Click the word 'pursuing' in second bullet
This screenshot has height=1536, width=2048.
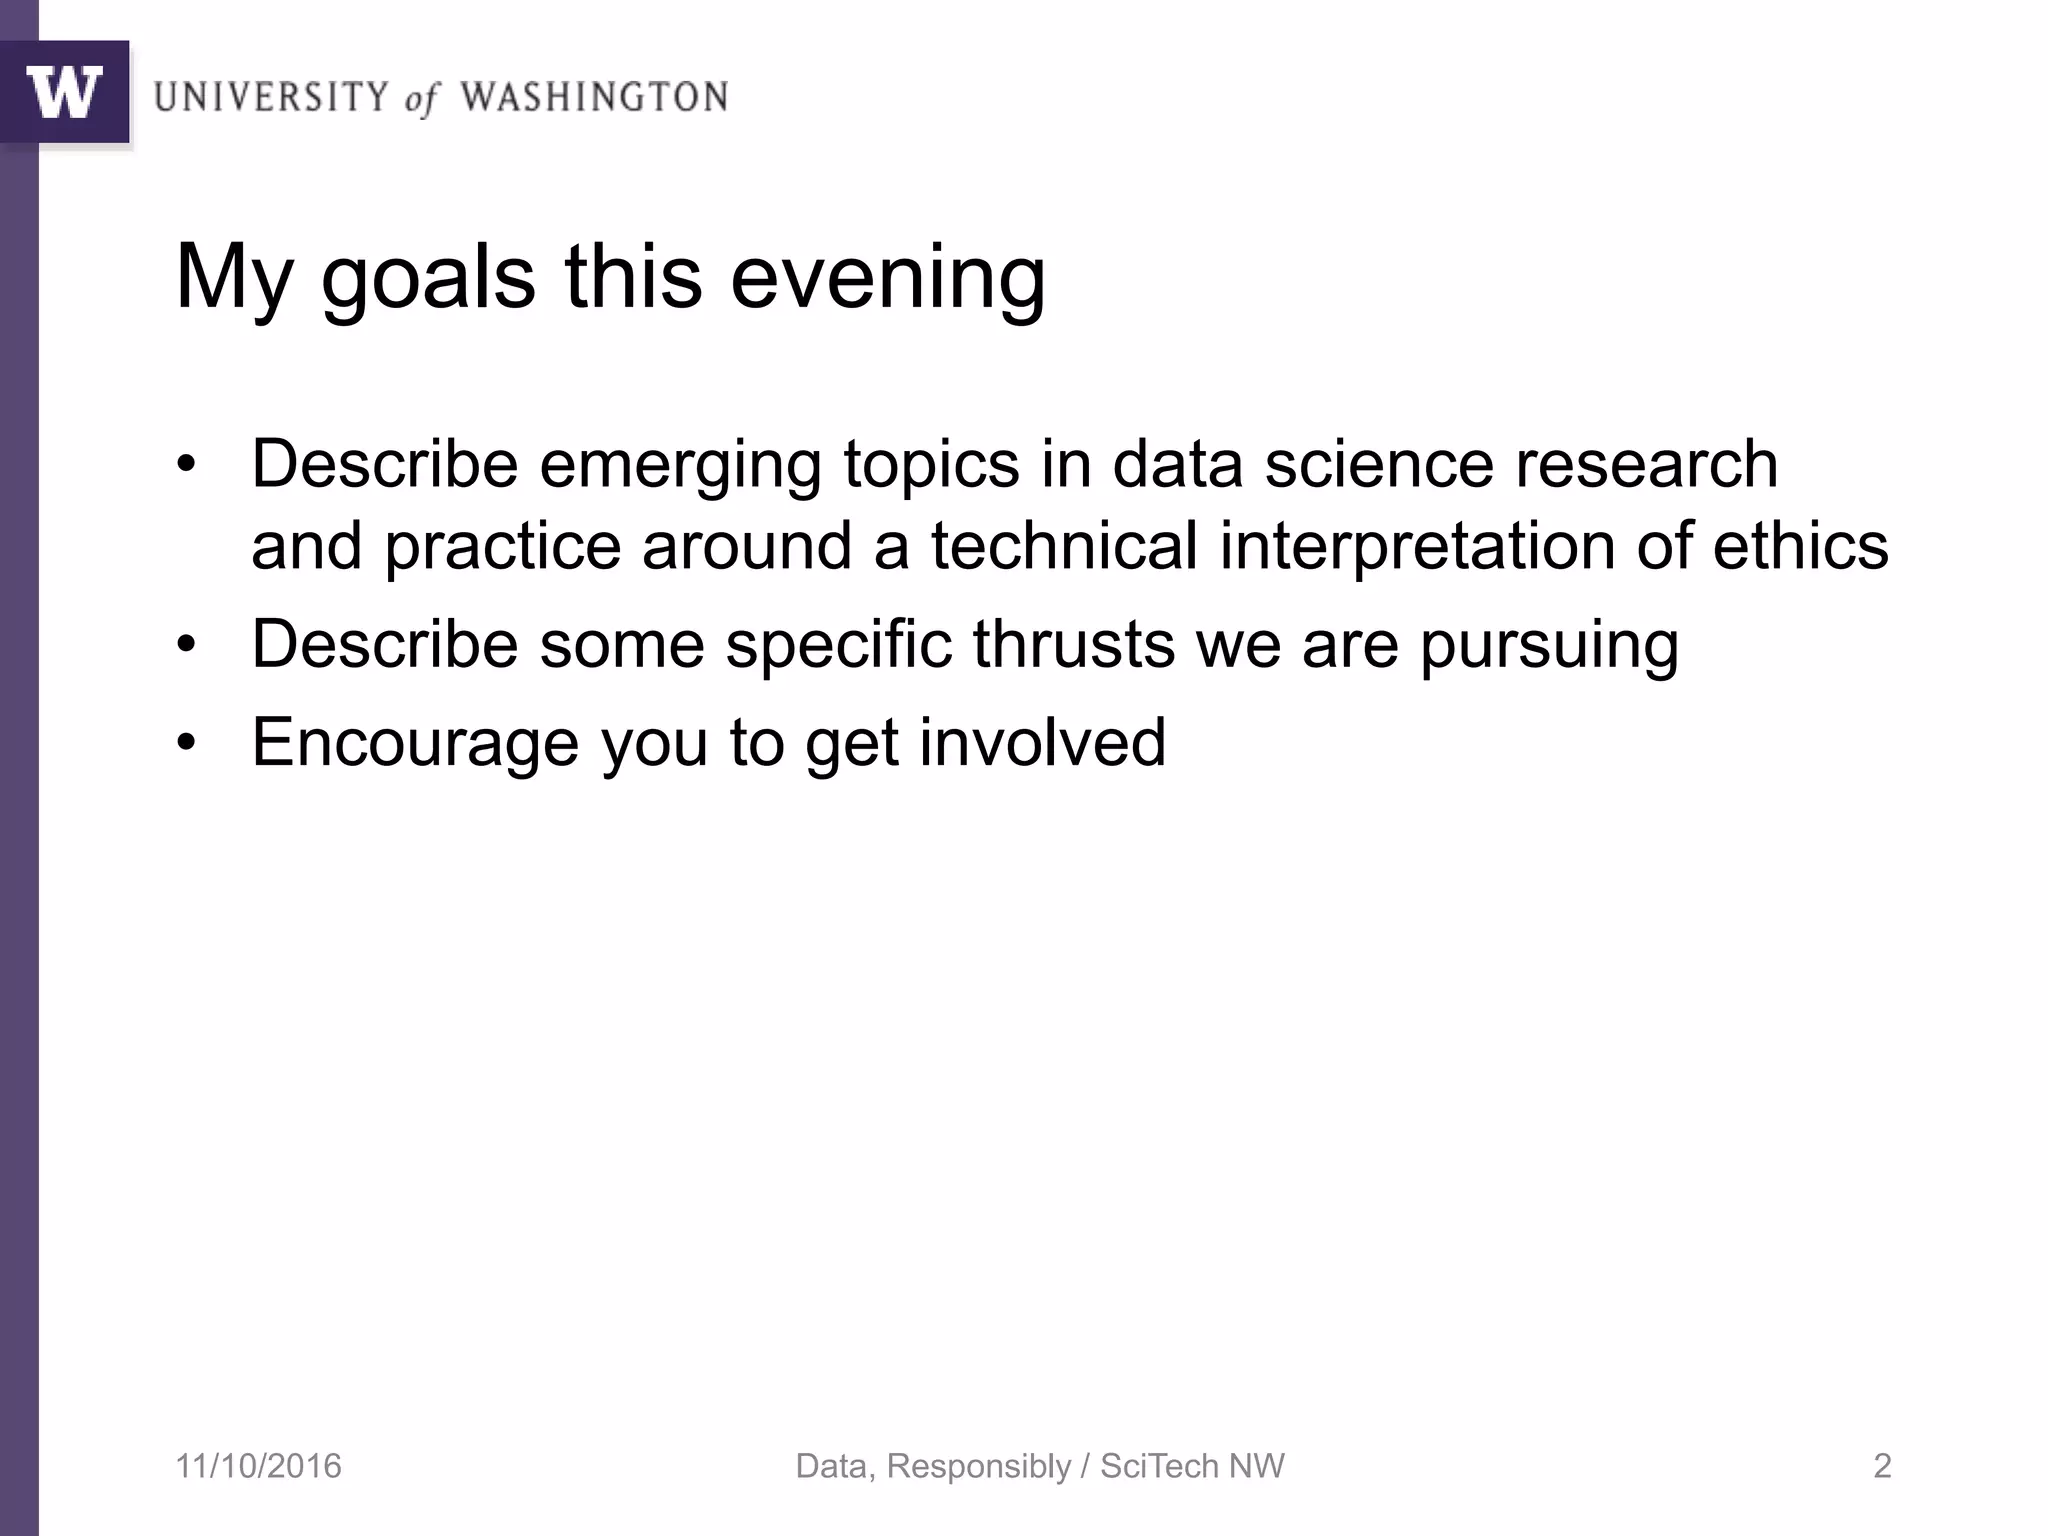pyautogui.click(x=1549, y=646)
